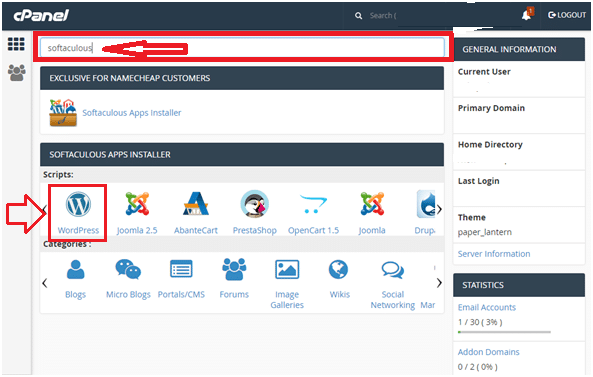
Task: Click the notifications bell icon
Action: (527, 15)
